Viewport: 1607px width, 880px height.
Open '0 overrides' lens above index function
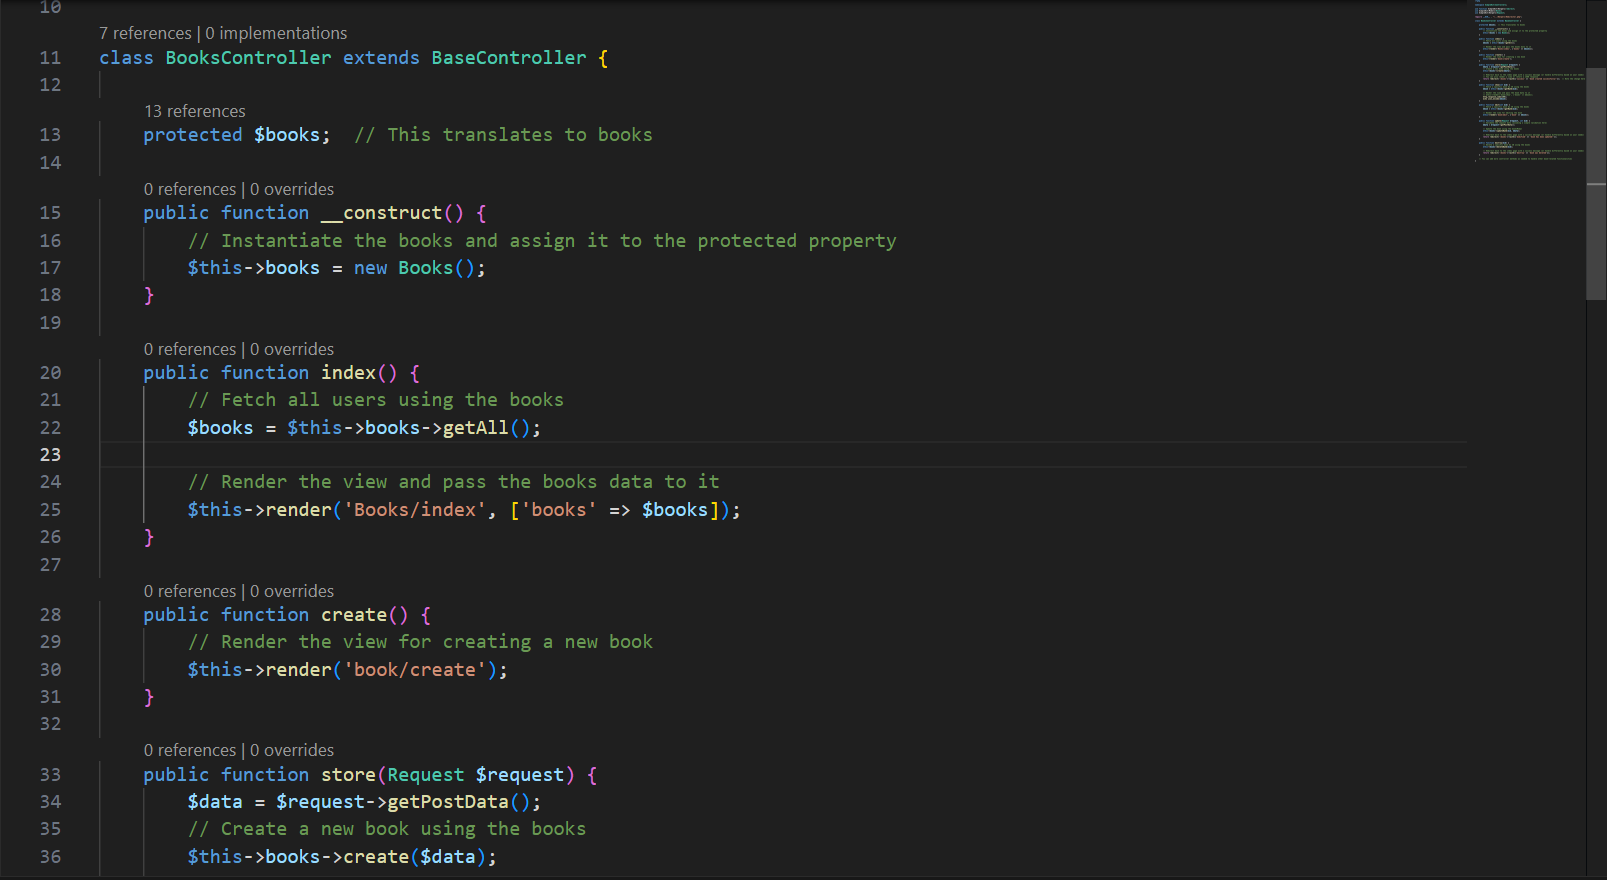292,349
